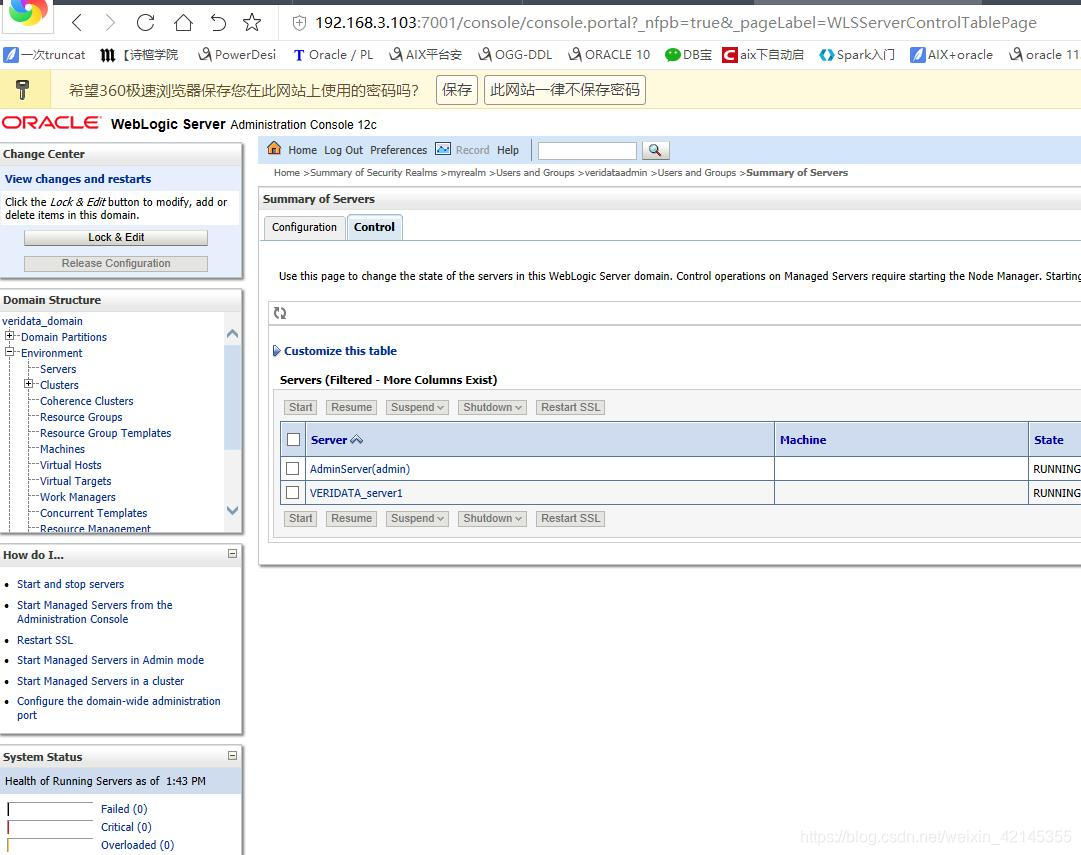Click the console search input field
The height and width of the screenshot is (855, 1081).
point(587,150)
